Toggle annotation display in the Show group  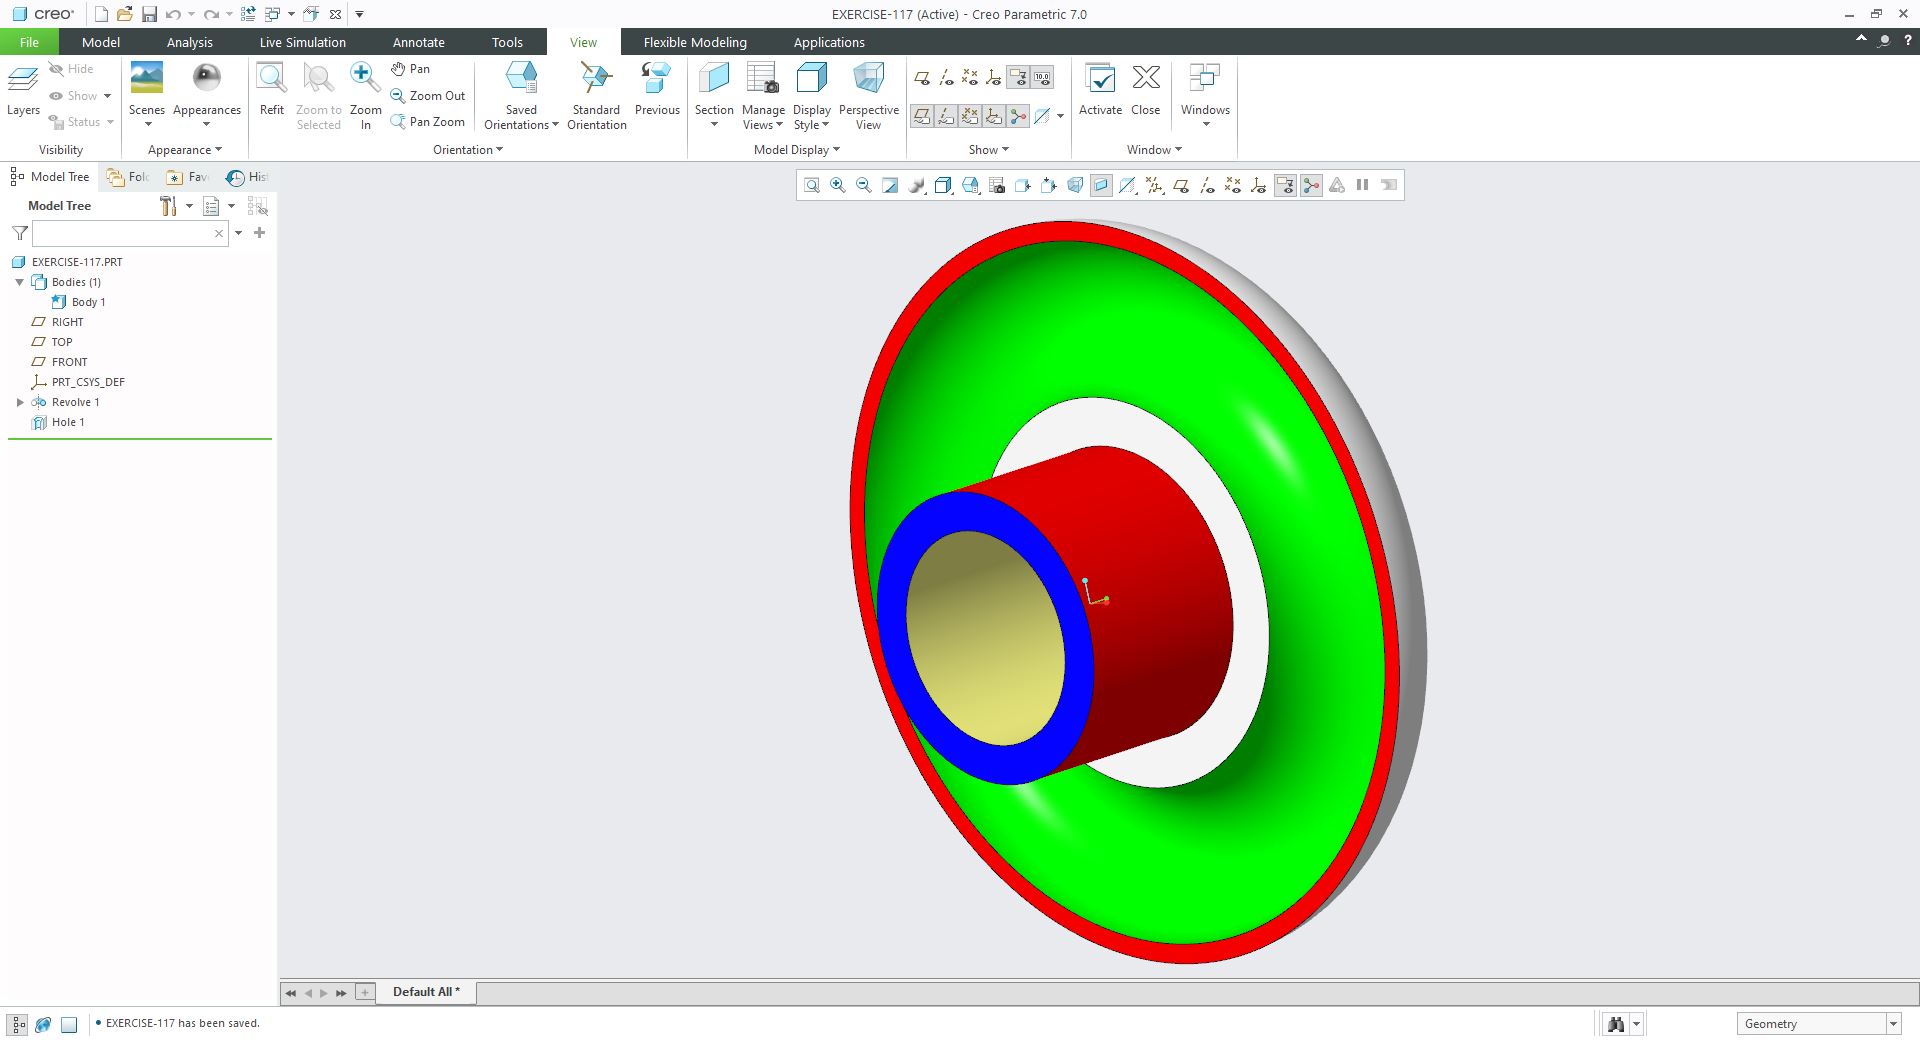pyautogui.click(x=1018, y=78)
